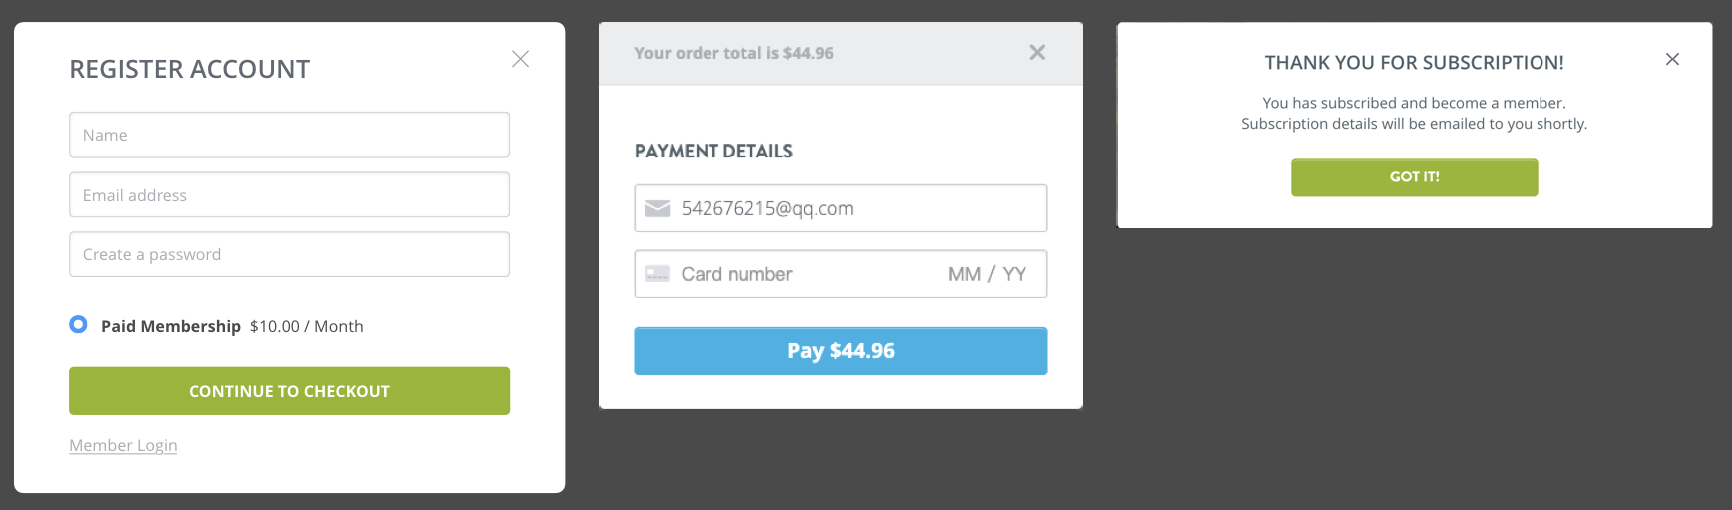Select the Paid Membership radio button
The height and width of the screenshot is (510, 1732).
click(x=78, y=324)
